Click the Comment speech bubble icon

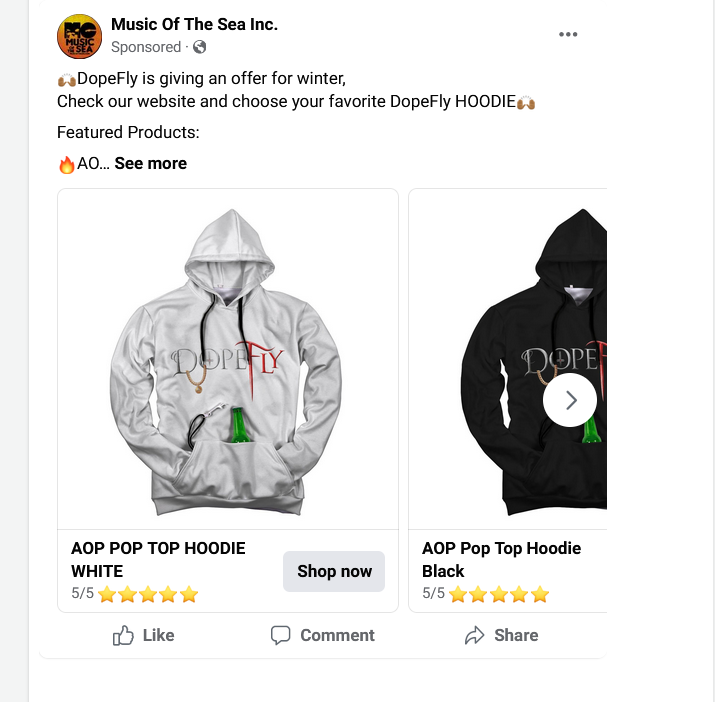(x=281, y=635)
